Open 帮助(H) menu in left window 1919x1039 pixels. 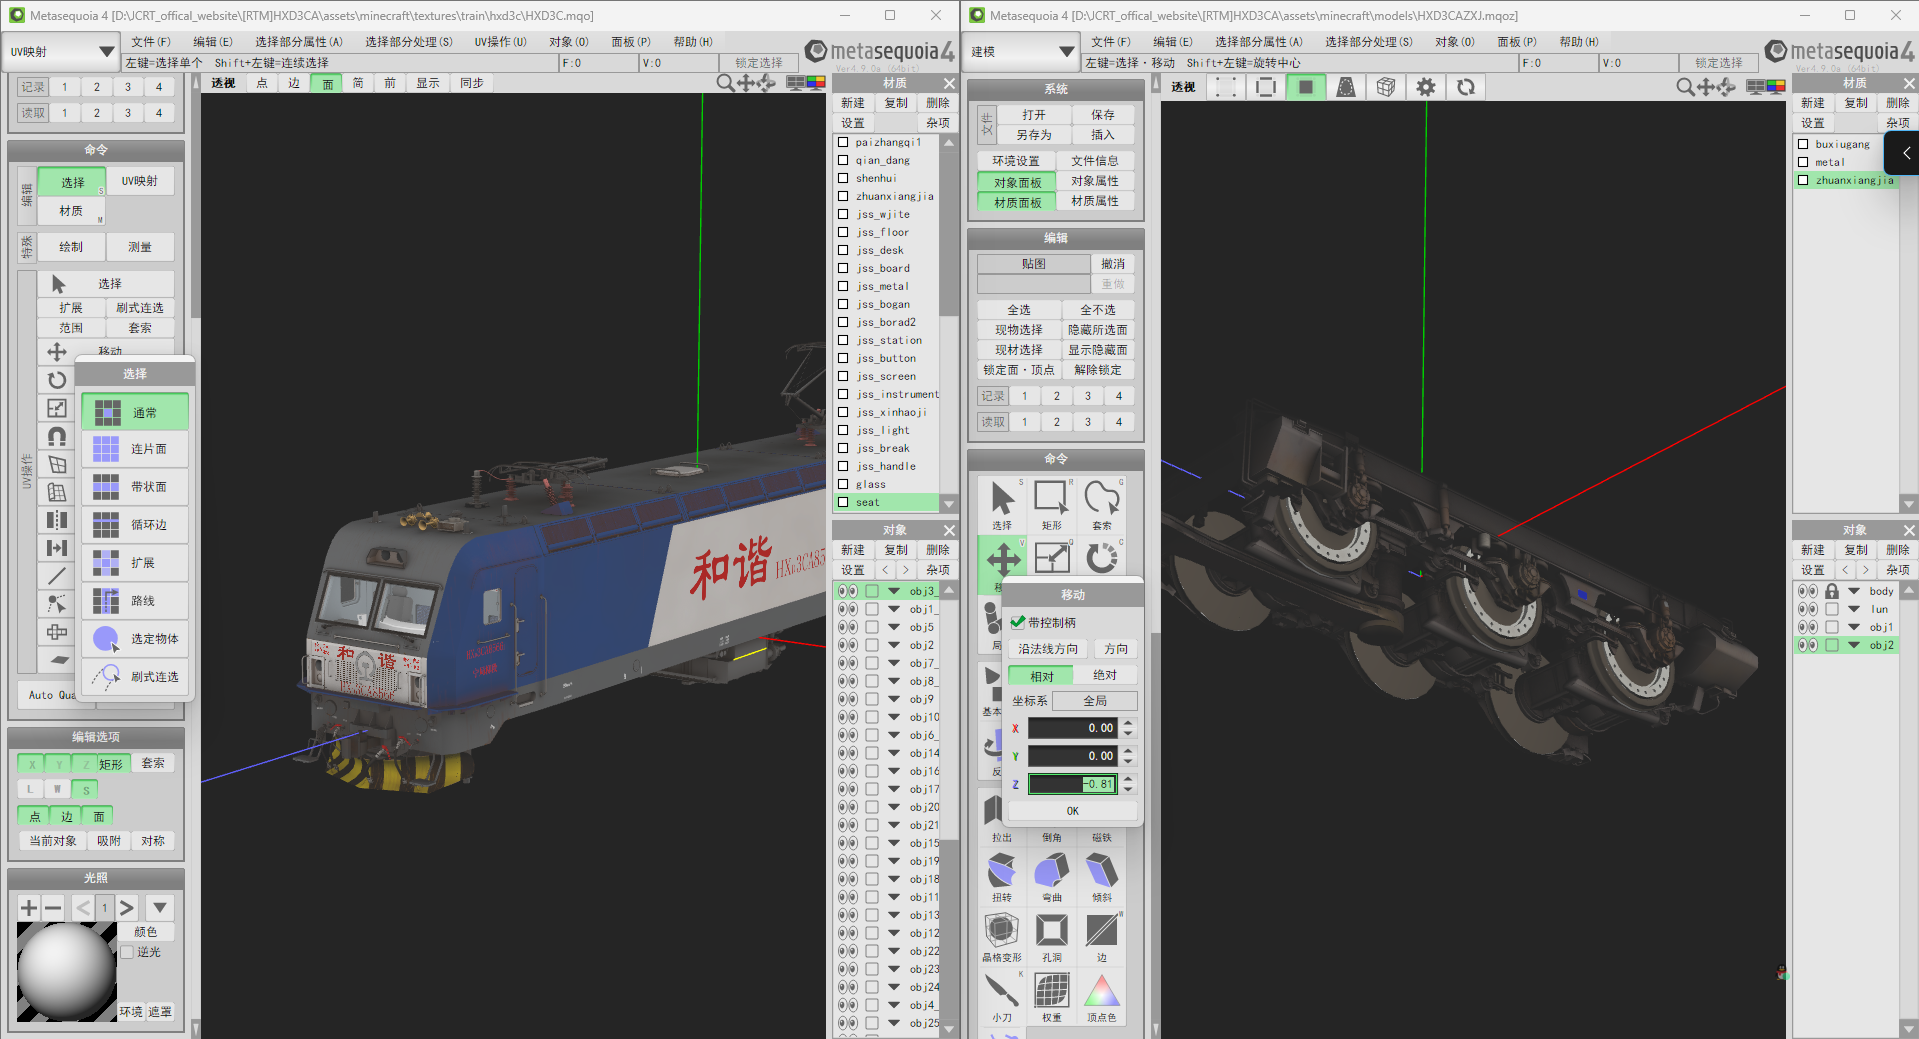693,42
